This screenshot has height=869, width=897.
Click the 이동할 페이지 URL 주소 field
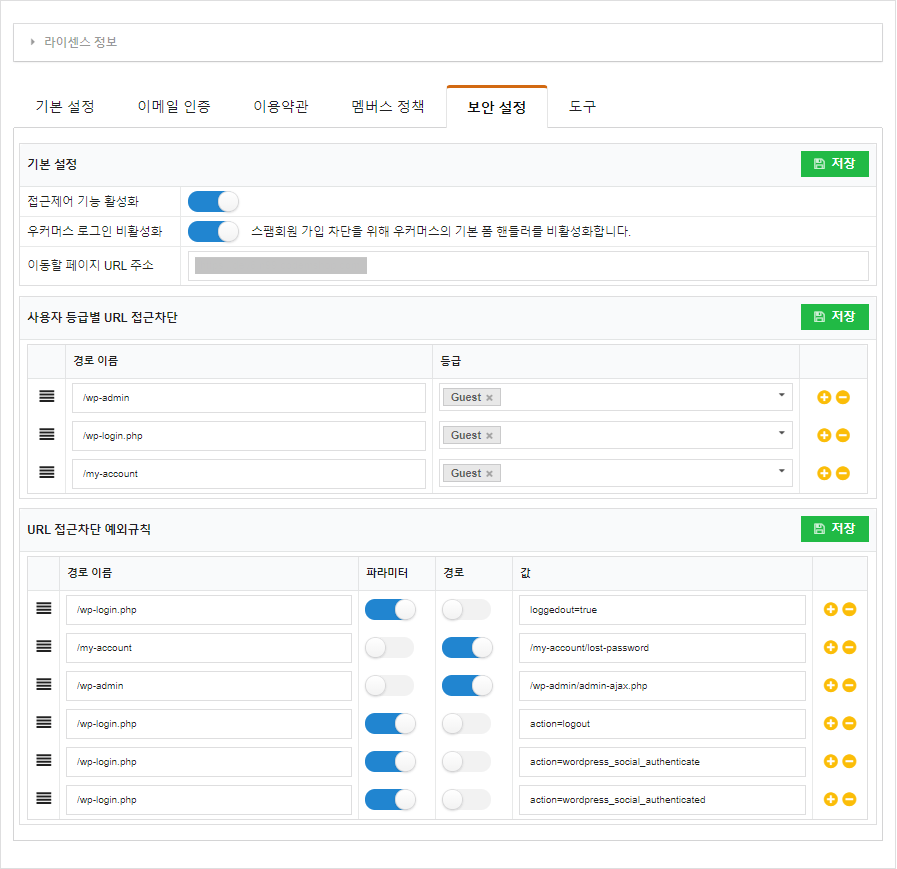tap(528, 265)
